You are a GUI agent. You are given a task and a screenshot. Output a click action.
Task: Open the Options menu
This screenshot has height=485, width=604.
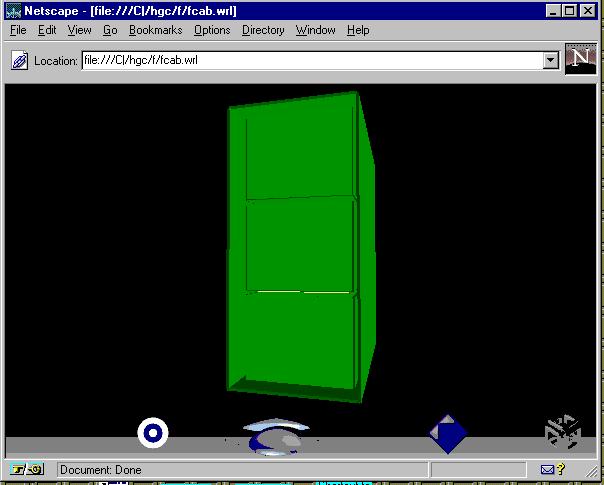212,30
